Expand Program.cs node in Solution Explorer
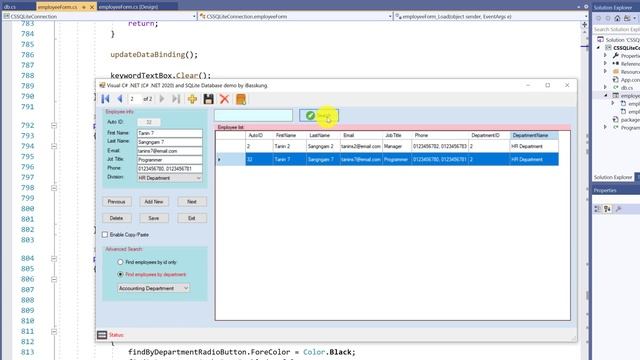 tap(606, 127)
